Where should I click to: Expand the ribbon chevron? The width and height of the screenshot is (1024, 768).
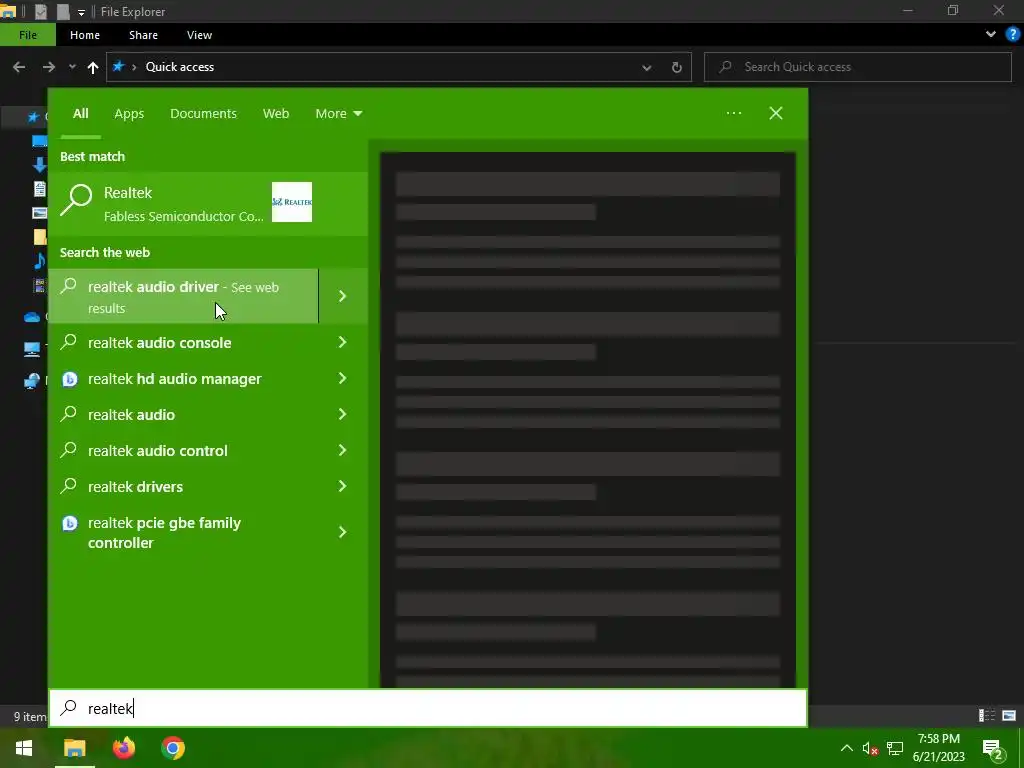coord(991,35)
